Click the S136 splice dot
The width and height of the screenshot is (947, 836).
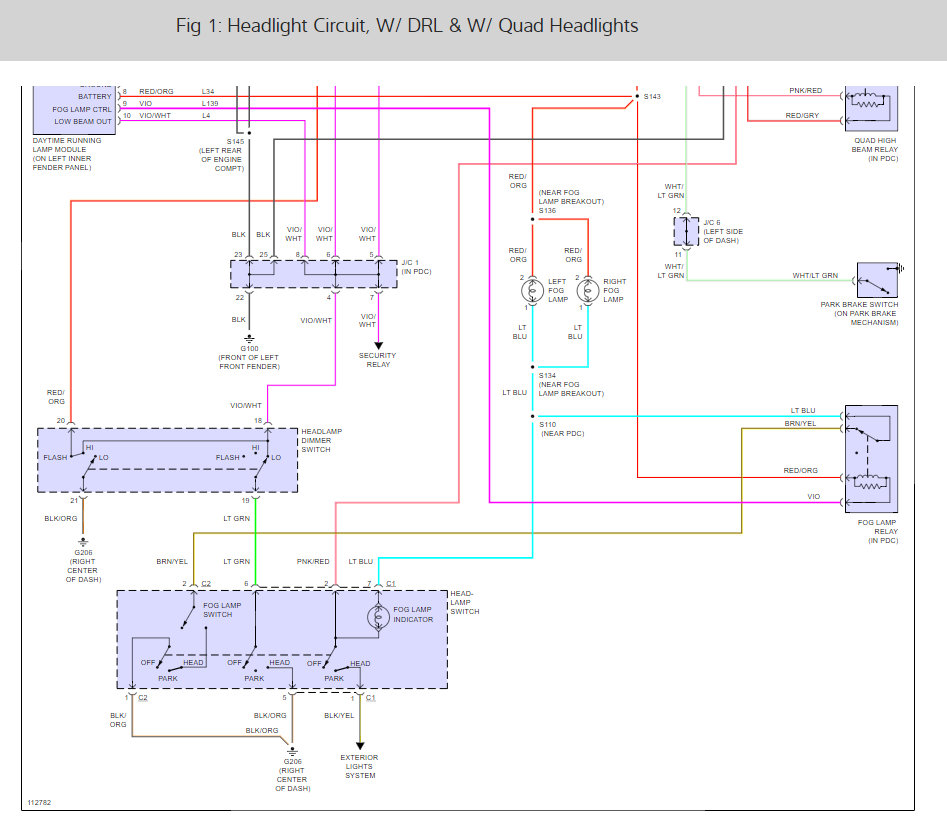coord(532,219)
